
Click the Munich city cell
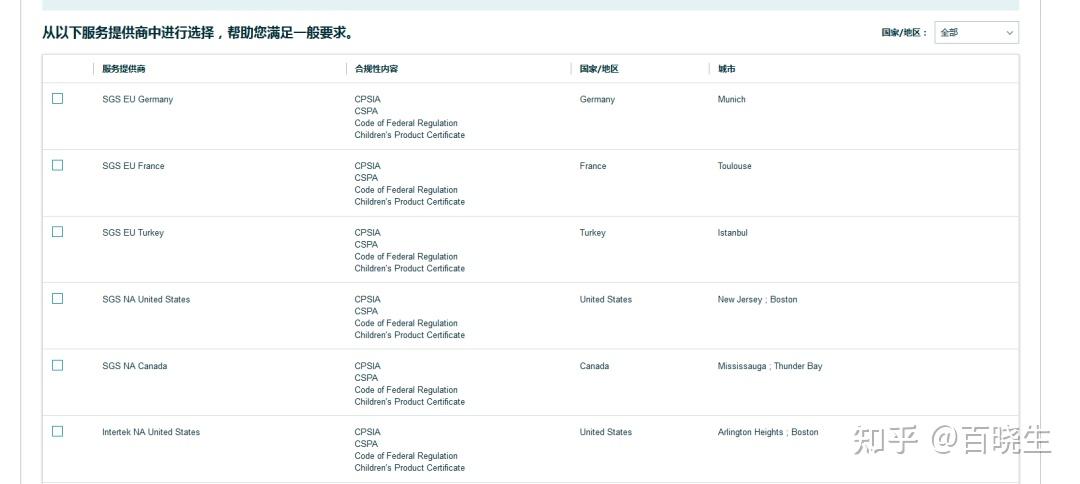(x=731, y=99)
